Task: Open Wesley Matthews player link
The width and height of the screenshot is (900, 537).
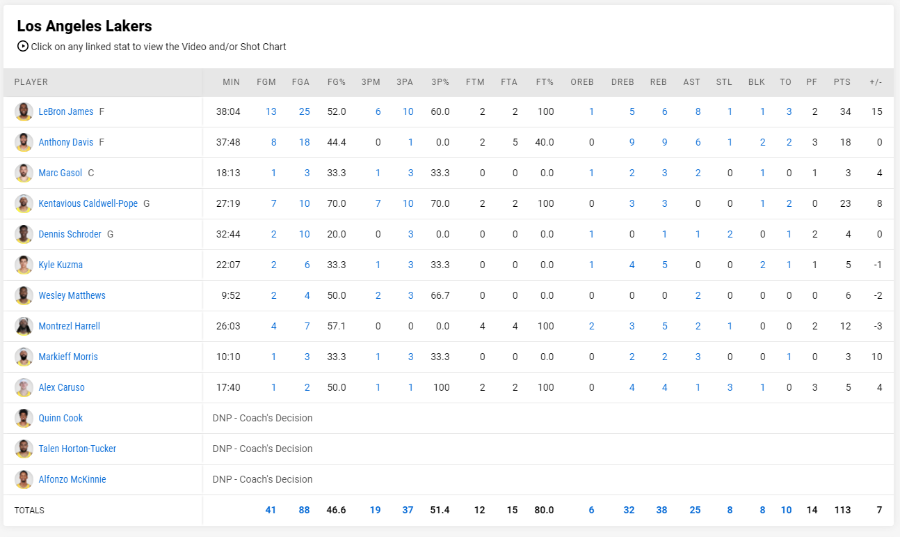Action: [x=72, y=295]
